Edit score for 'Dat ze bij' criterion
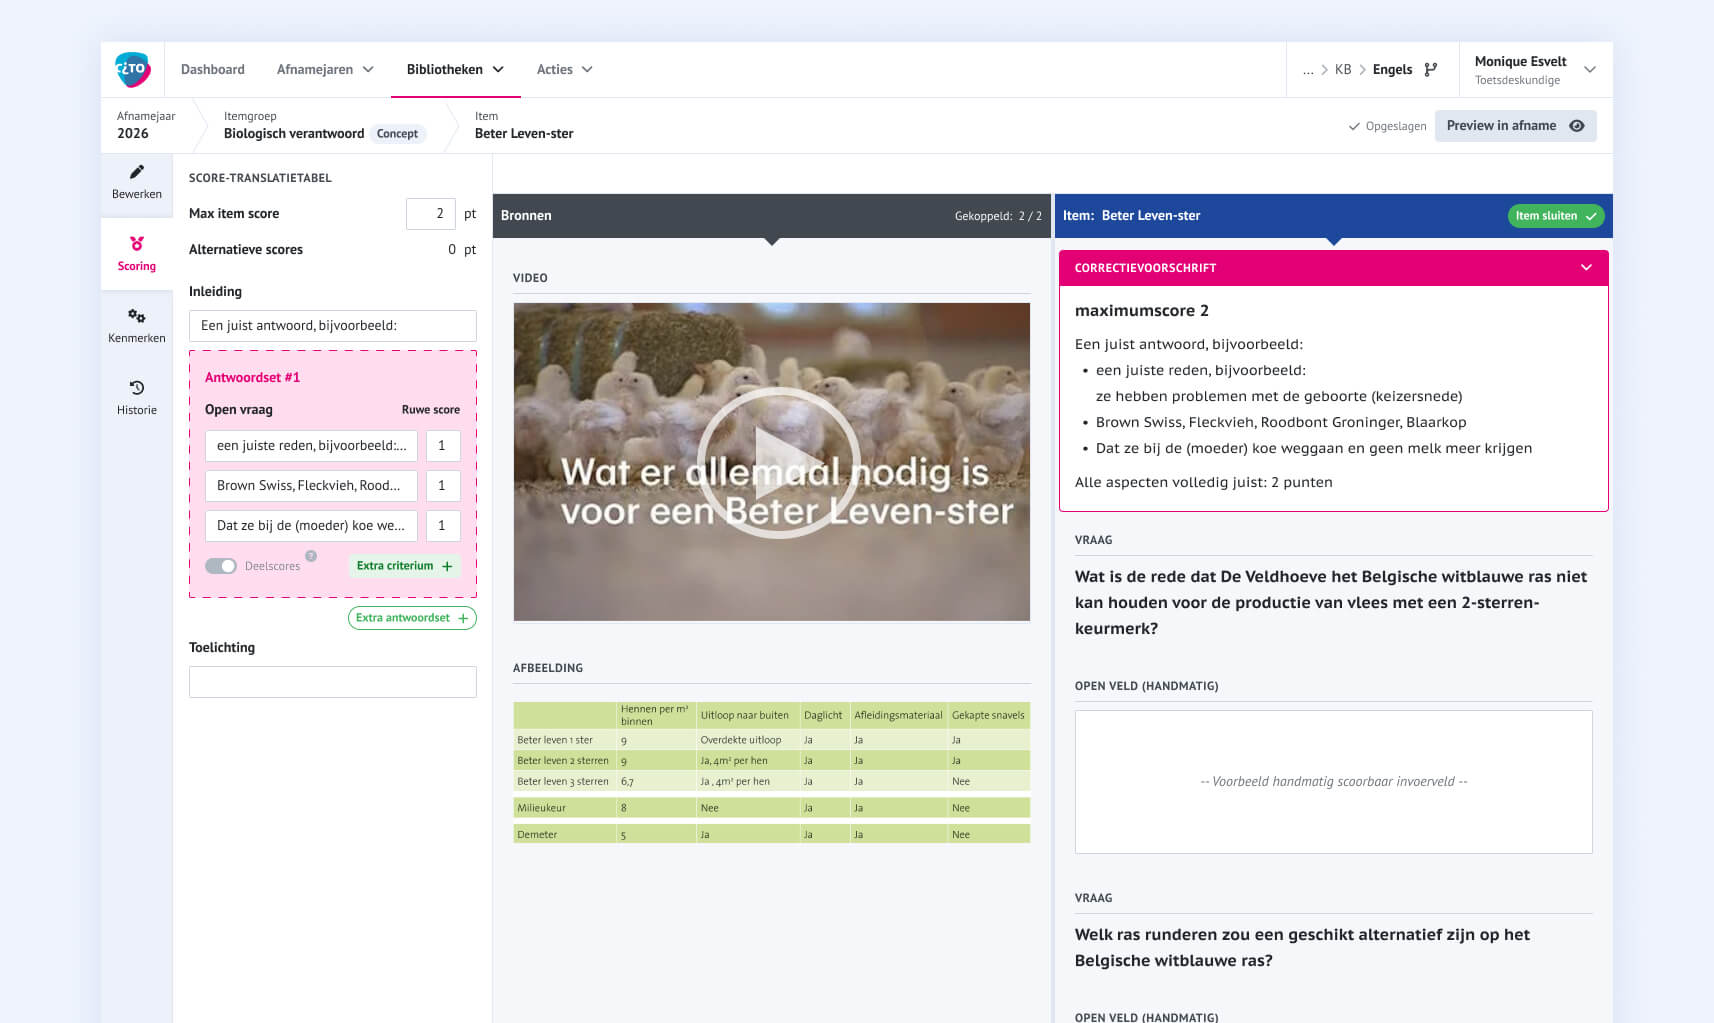The width and height of the screenshot is (1714, 1023). [443, 526]
